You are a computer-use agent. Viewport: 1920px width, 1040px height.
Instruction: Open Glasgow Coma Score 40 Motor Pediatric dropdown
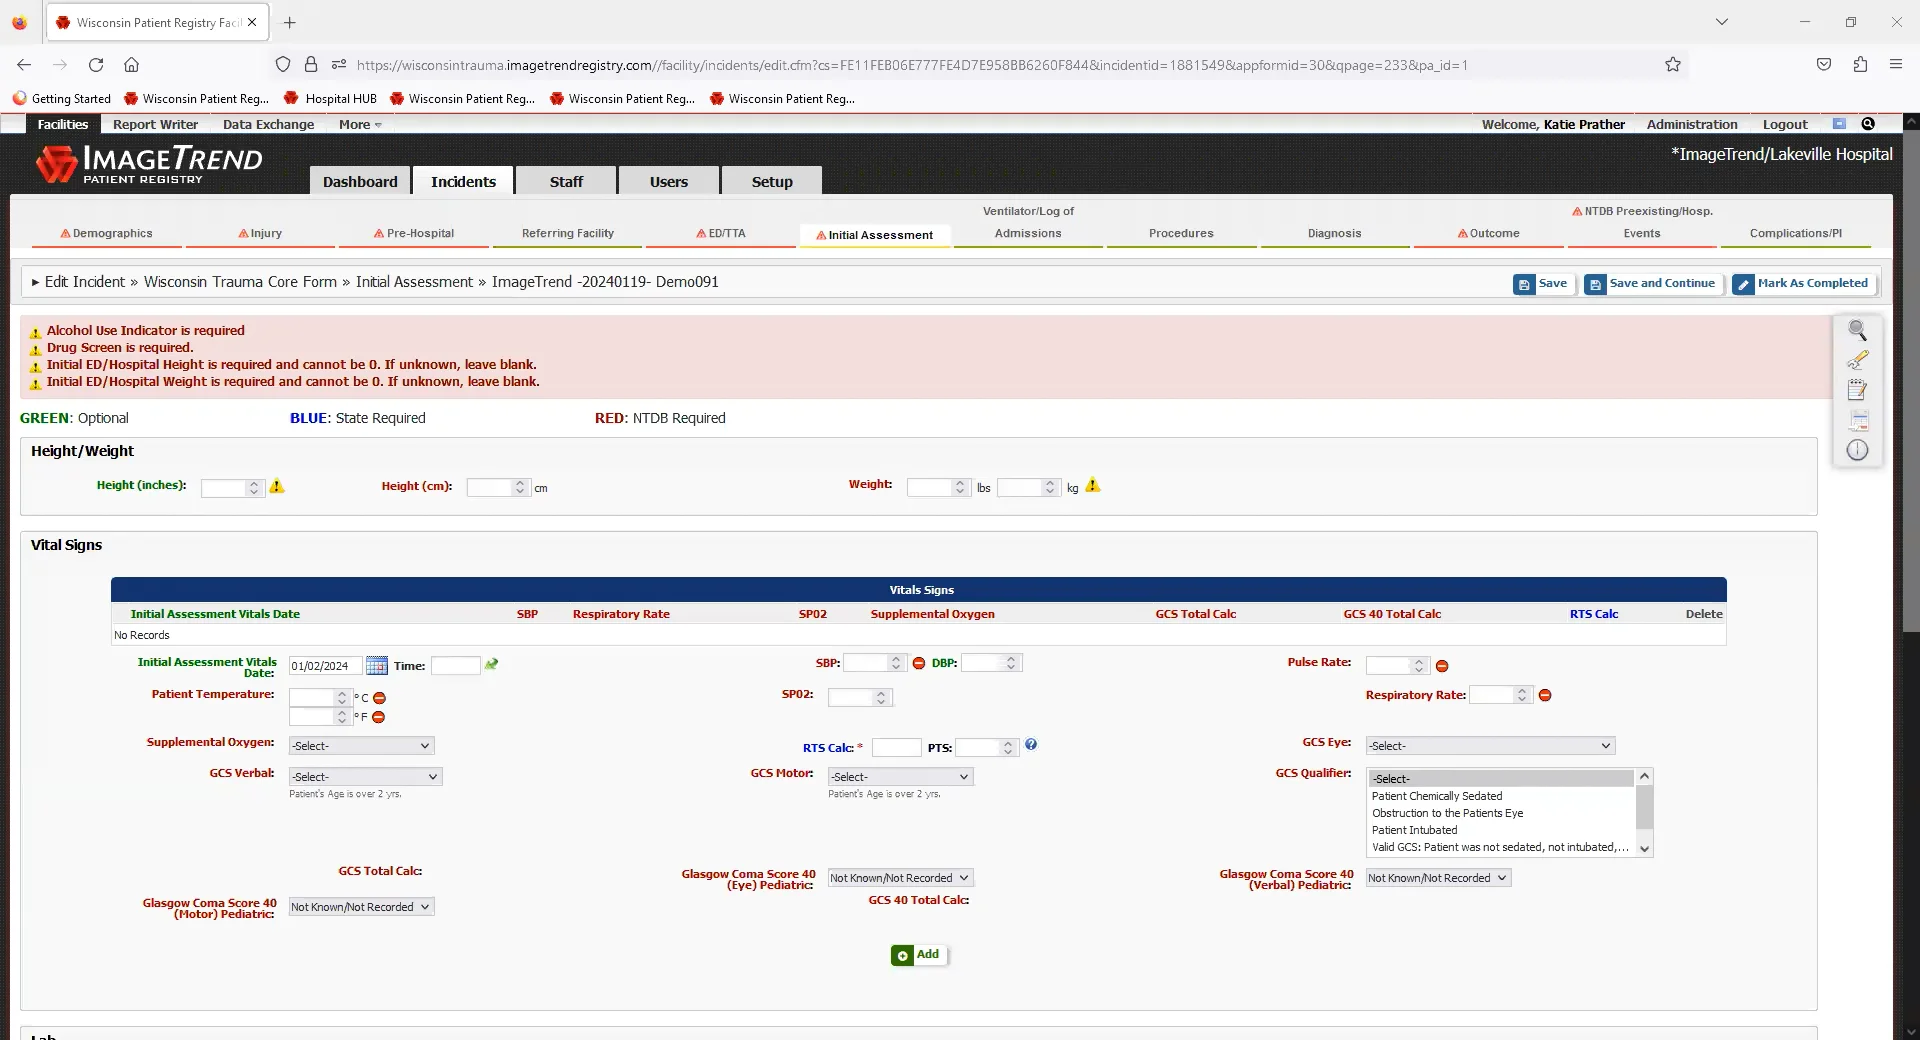coord(361,907)
